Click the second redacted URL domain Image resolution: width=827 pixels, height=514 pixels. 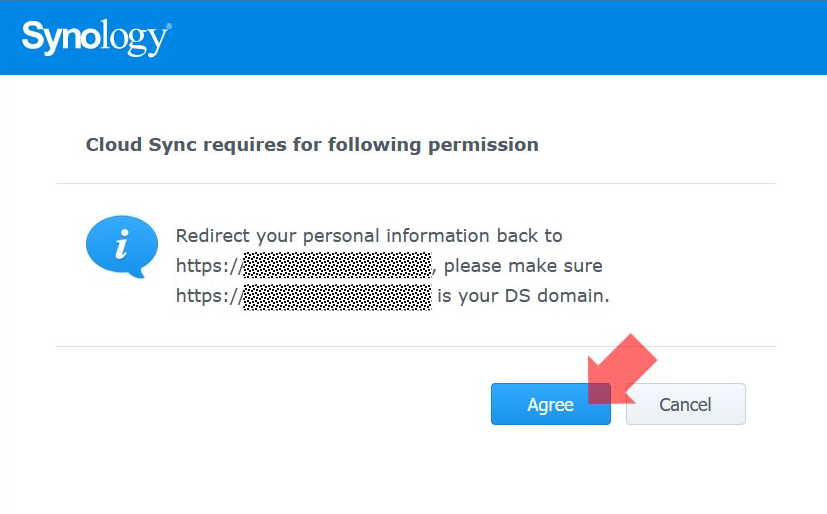click(x=337, y=296)
